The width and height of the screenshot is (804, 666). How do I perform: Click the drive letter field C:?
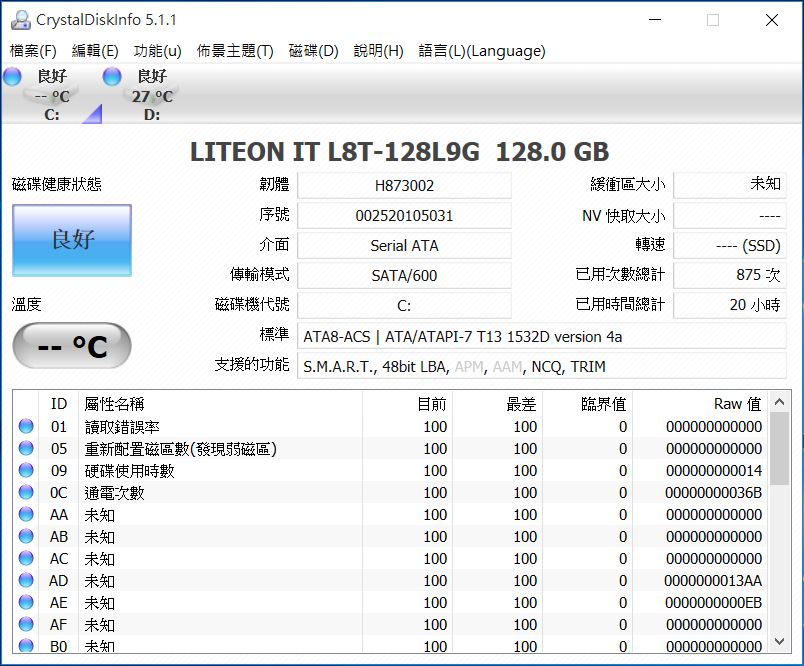pos(404,306)
